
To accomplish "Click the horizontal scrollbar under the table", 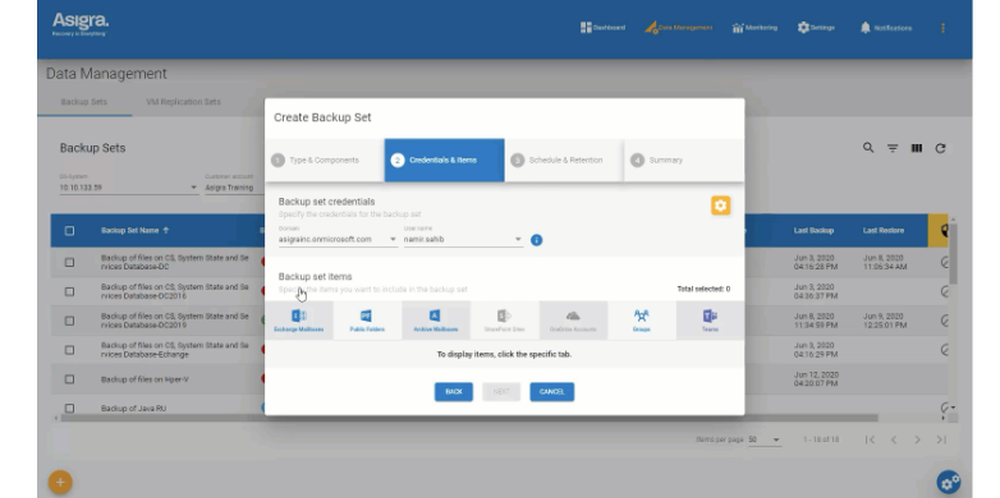I will tap(469, 418).
